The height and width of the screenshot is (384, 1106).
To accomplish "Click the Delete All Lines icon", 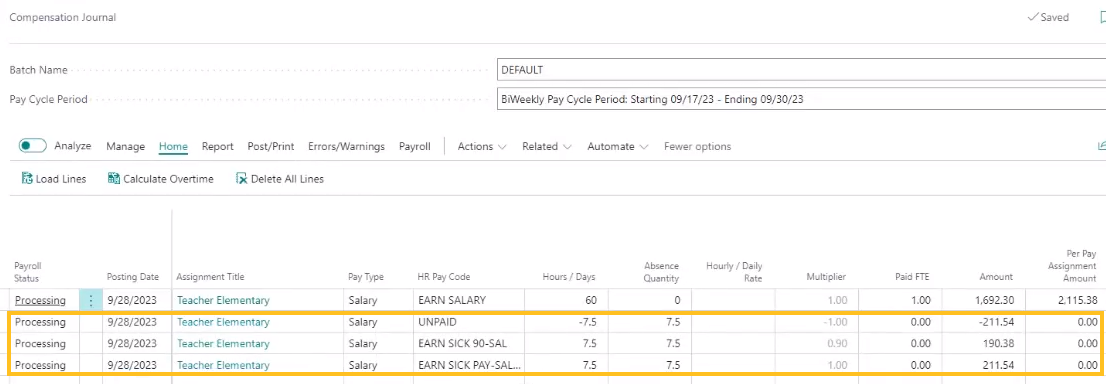I will point(242,179).
